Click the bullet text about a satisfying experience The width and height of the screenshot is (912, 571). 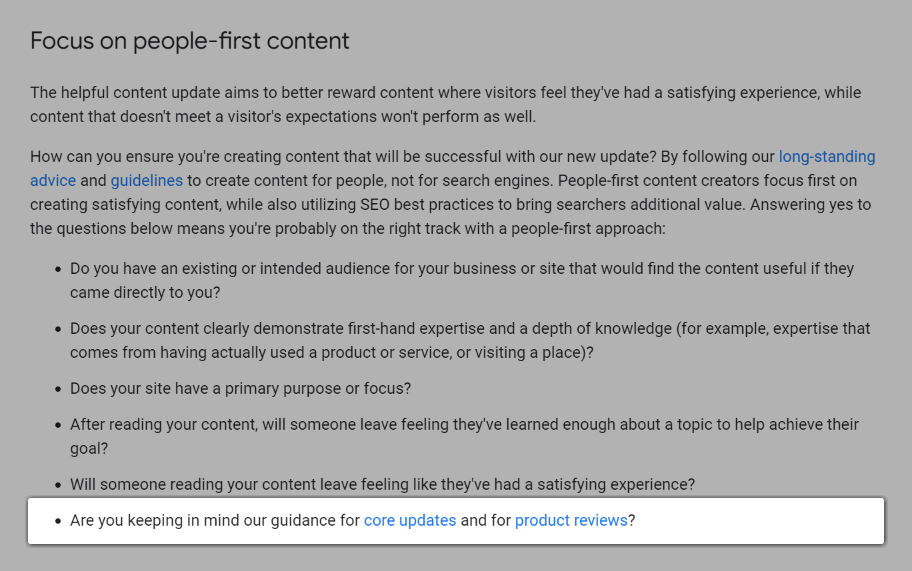(x=382, y=485)
